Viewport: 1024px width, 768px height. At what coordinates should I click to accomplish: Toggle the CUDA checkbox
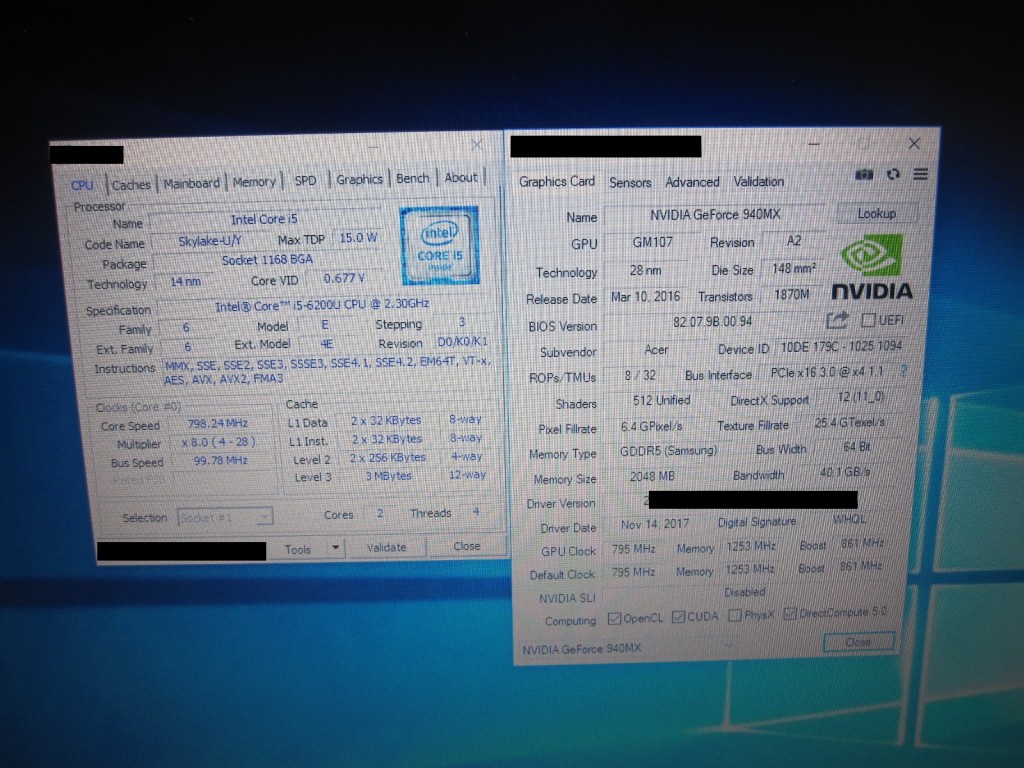[679, 616]
